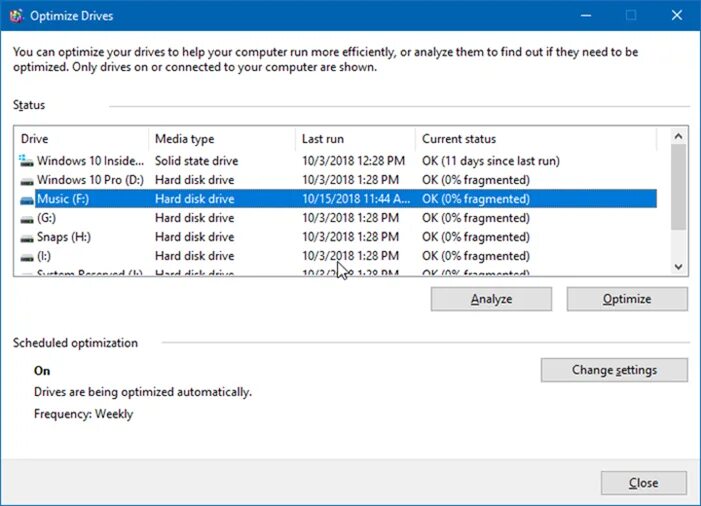Click the Optimize Drives app icon in title bar

pos(16,16)
